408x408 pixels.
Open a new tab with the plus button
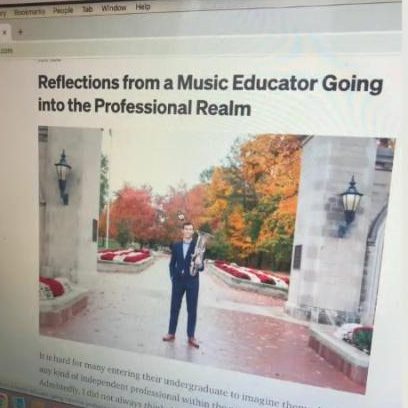[x=20, y=32]
